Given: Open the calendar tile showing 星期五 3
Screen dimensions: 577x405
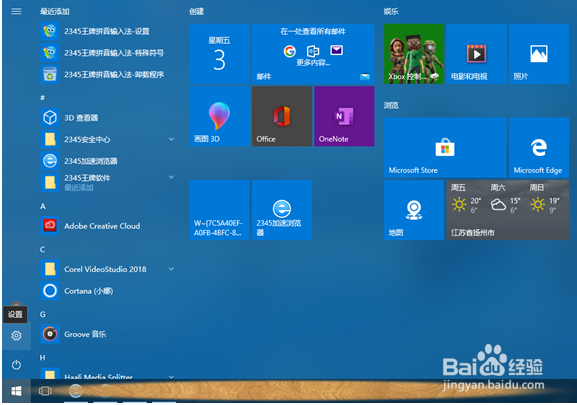Looking at the screenshot, I should pos(219,54).
